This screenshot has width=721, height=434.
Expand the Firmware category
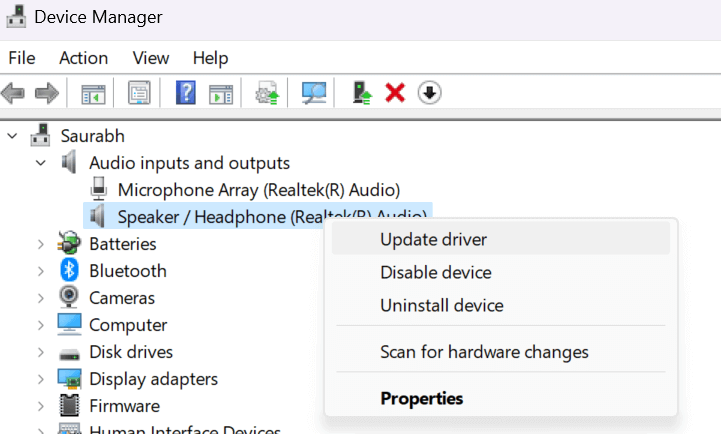coord(41,406)
